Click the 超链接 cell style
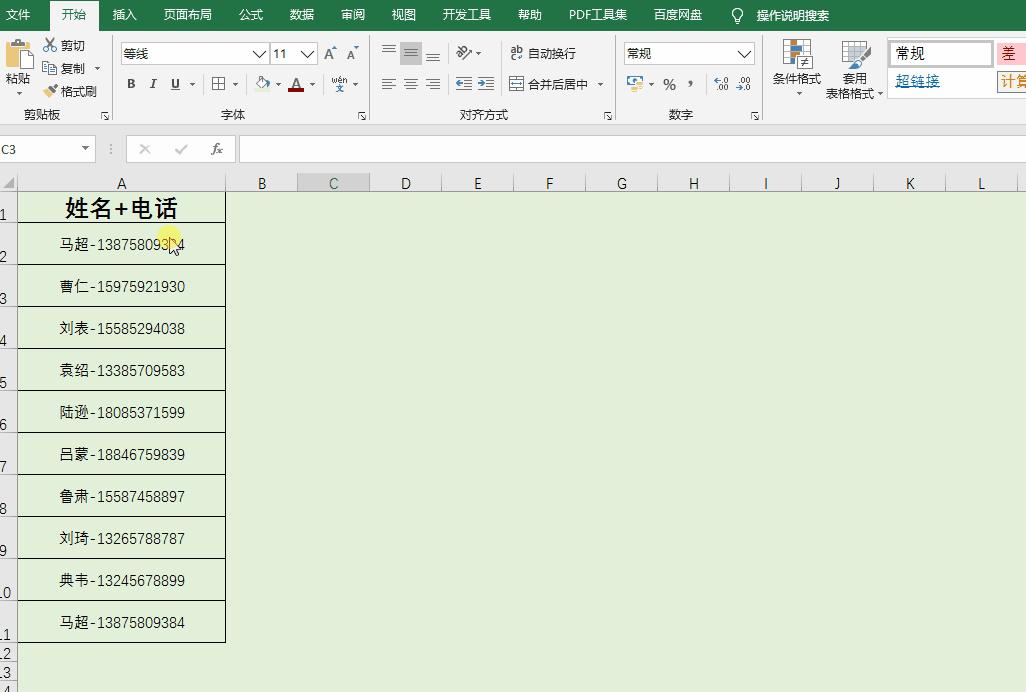Screen dimensions: 1026x692 click(x=918, y=81)
